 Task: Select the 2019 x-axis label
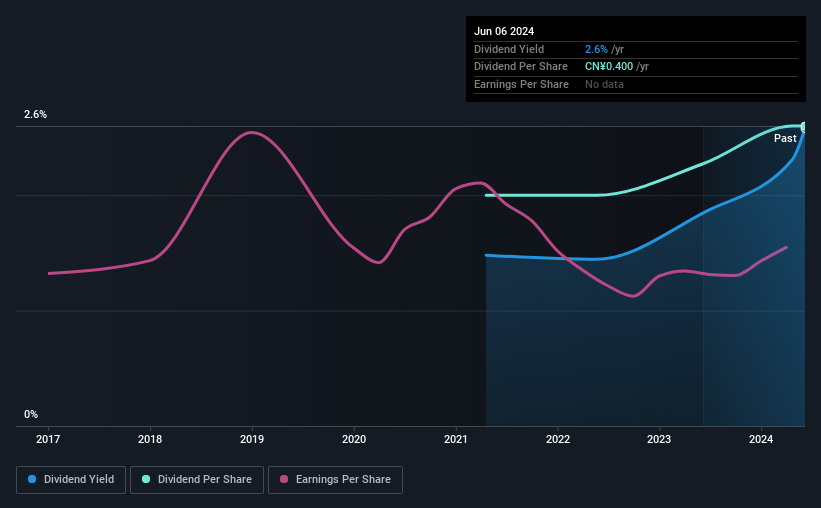coord(252,439)
